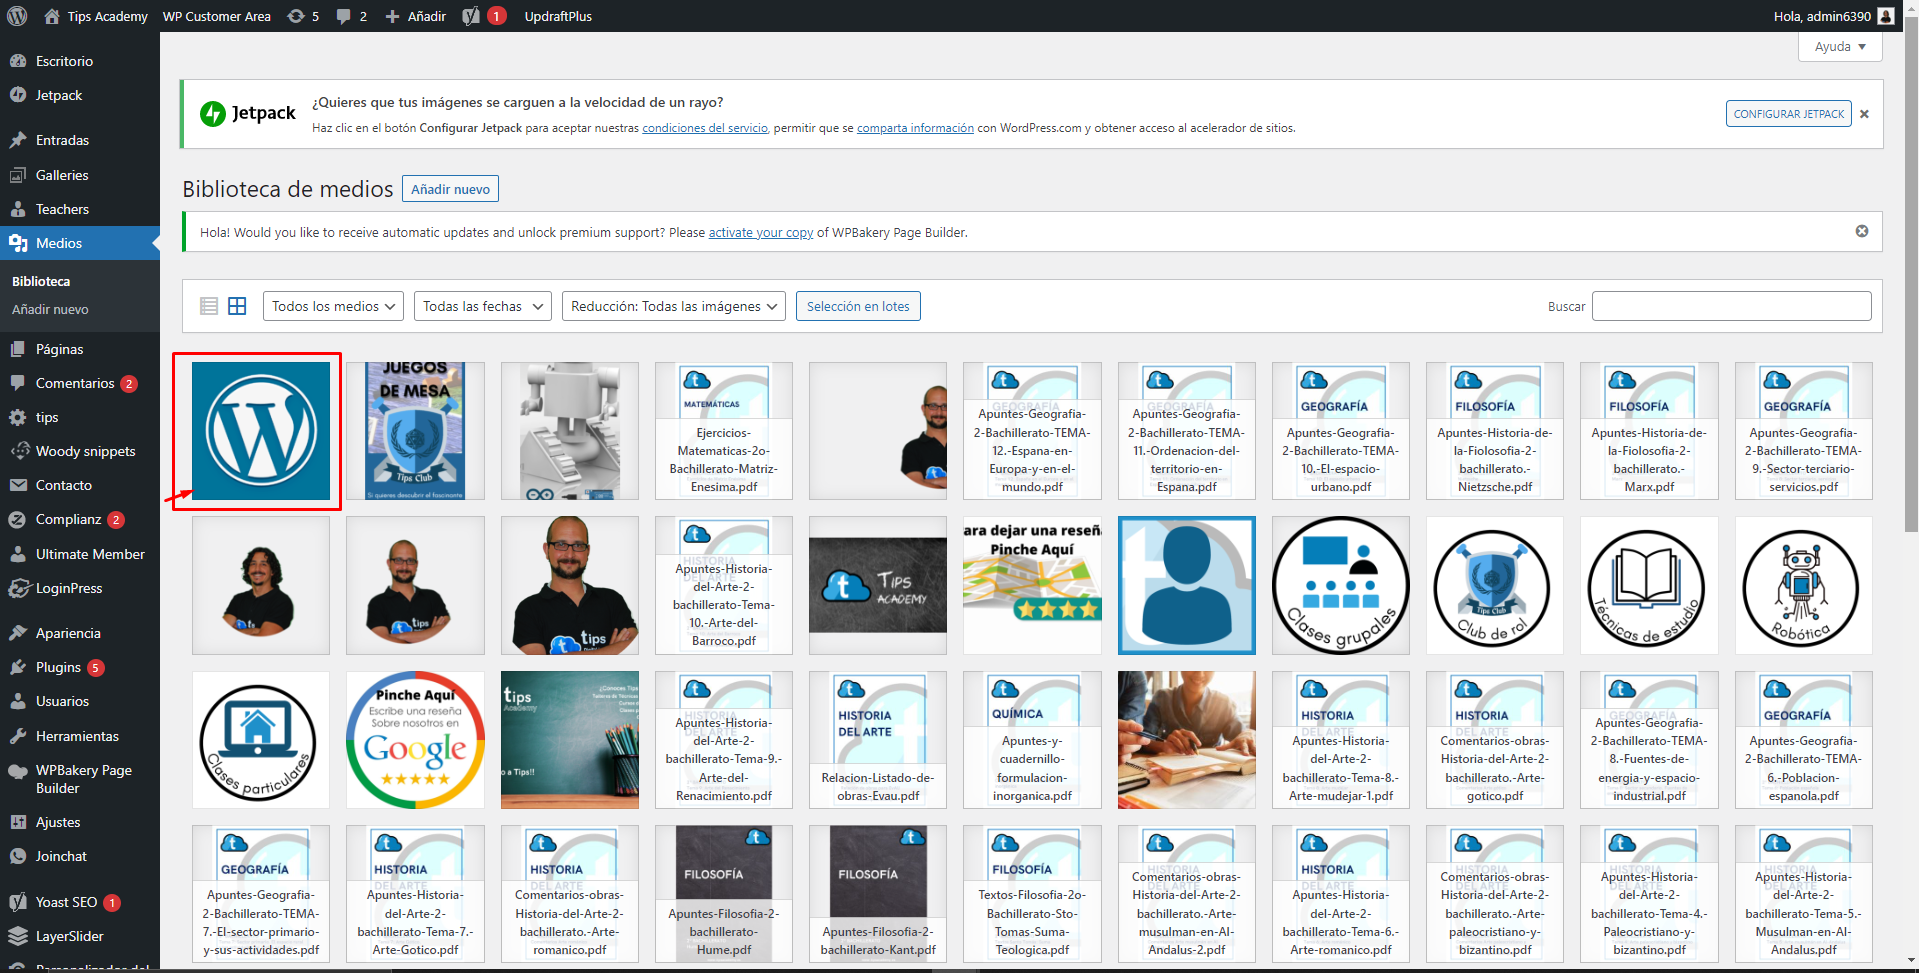Expand 'Reducción: Todas las imágenes' dropdown
Viewport: 1919px width, 973px height.
point(674,306)
